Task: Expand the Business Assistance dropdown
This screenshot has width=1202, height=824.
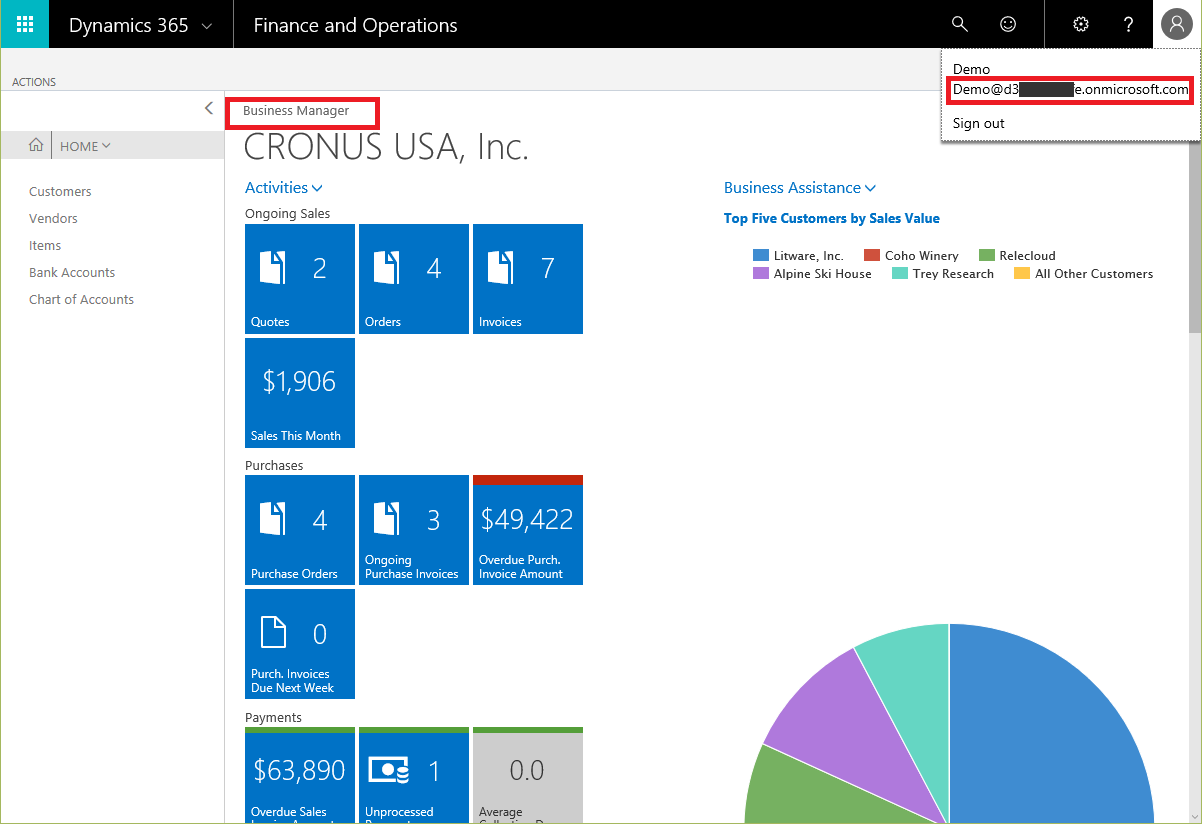Action: coord(800,187)
